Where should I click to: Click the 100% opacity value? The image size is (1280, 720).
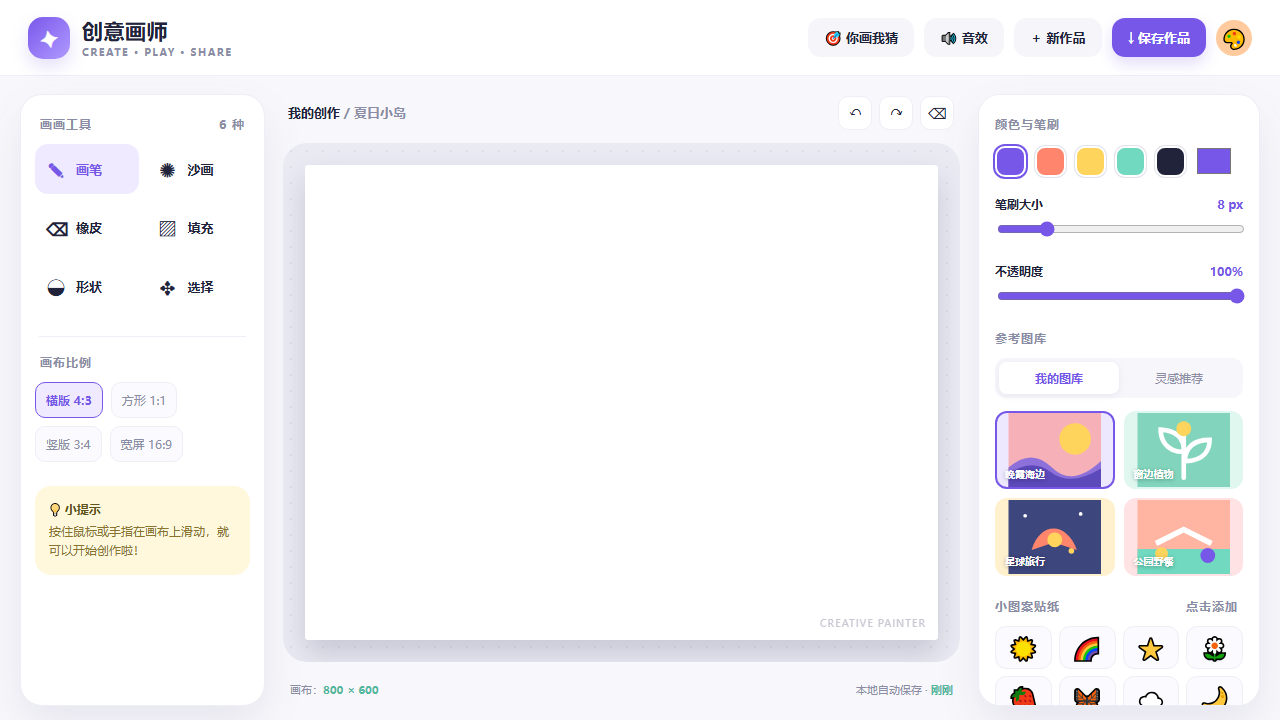tap(1226, 272)
